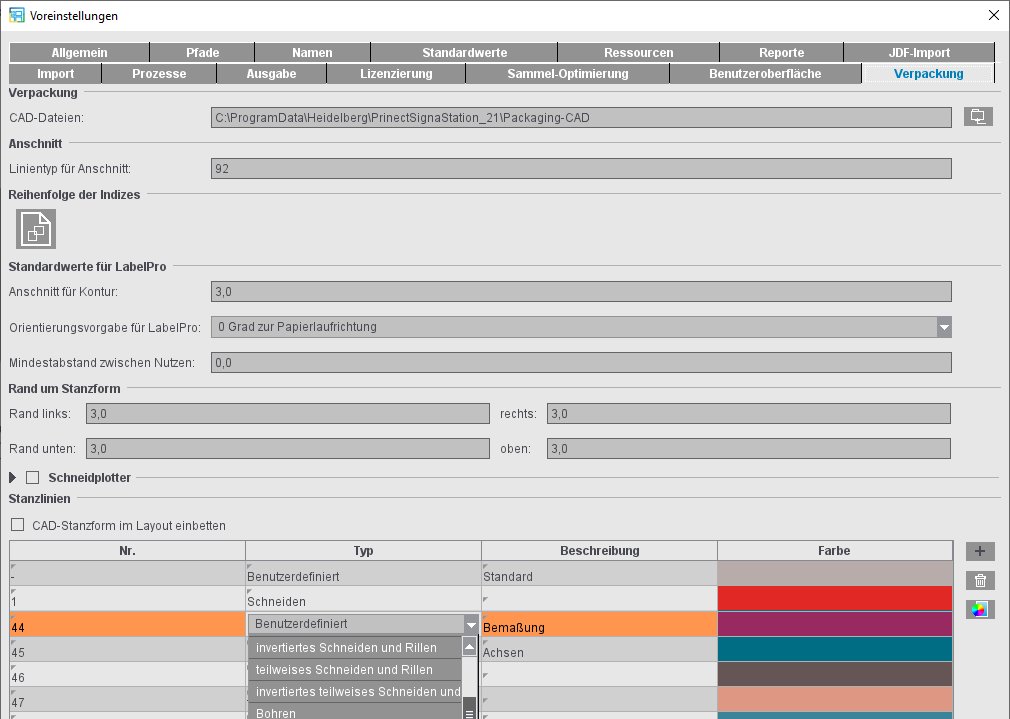1010x719 pixels.
Task: Delete selected line with trash icon
Action: 980,580
